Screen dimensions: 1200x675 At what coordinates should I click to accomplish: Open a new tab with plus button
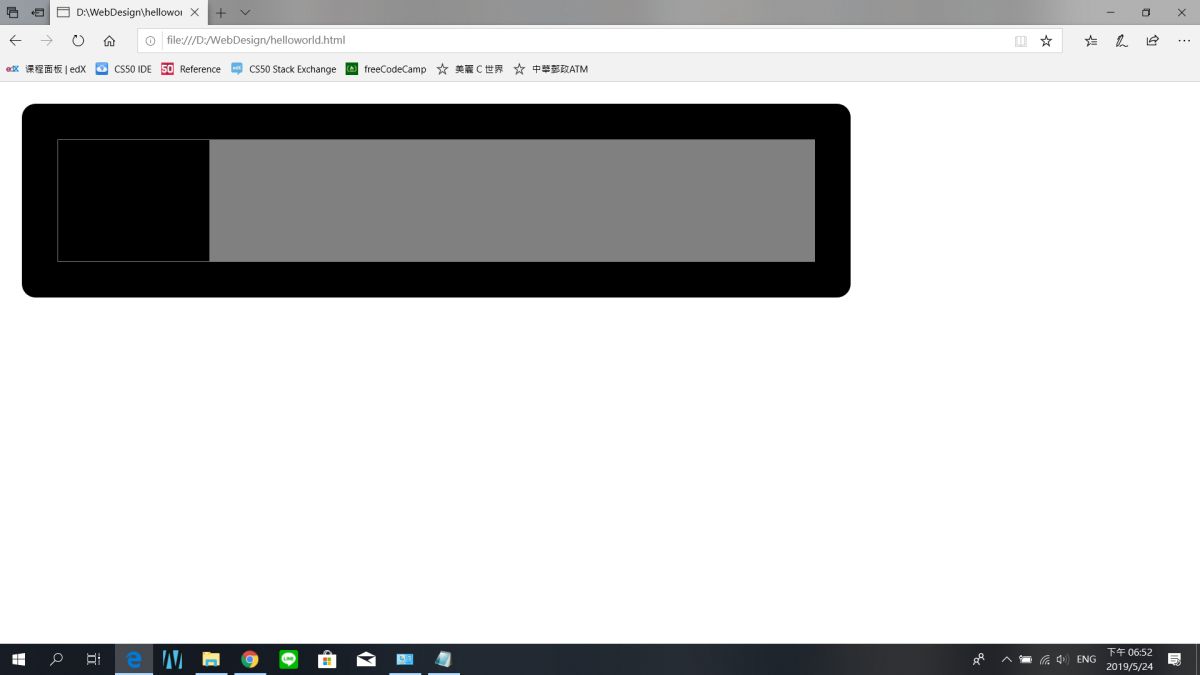coord(221,12)
